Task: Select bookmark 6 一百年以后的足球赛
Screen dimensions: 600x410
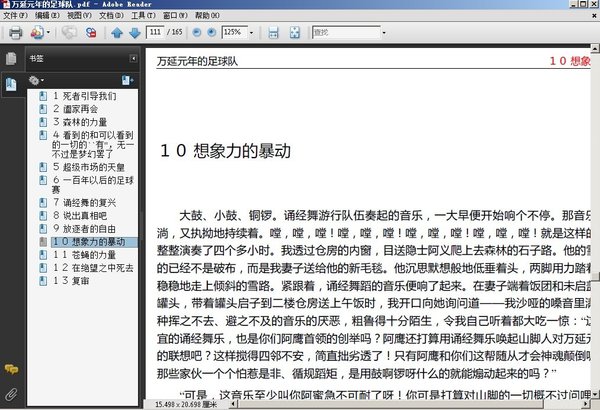Action: click(x=93, y=185)
